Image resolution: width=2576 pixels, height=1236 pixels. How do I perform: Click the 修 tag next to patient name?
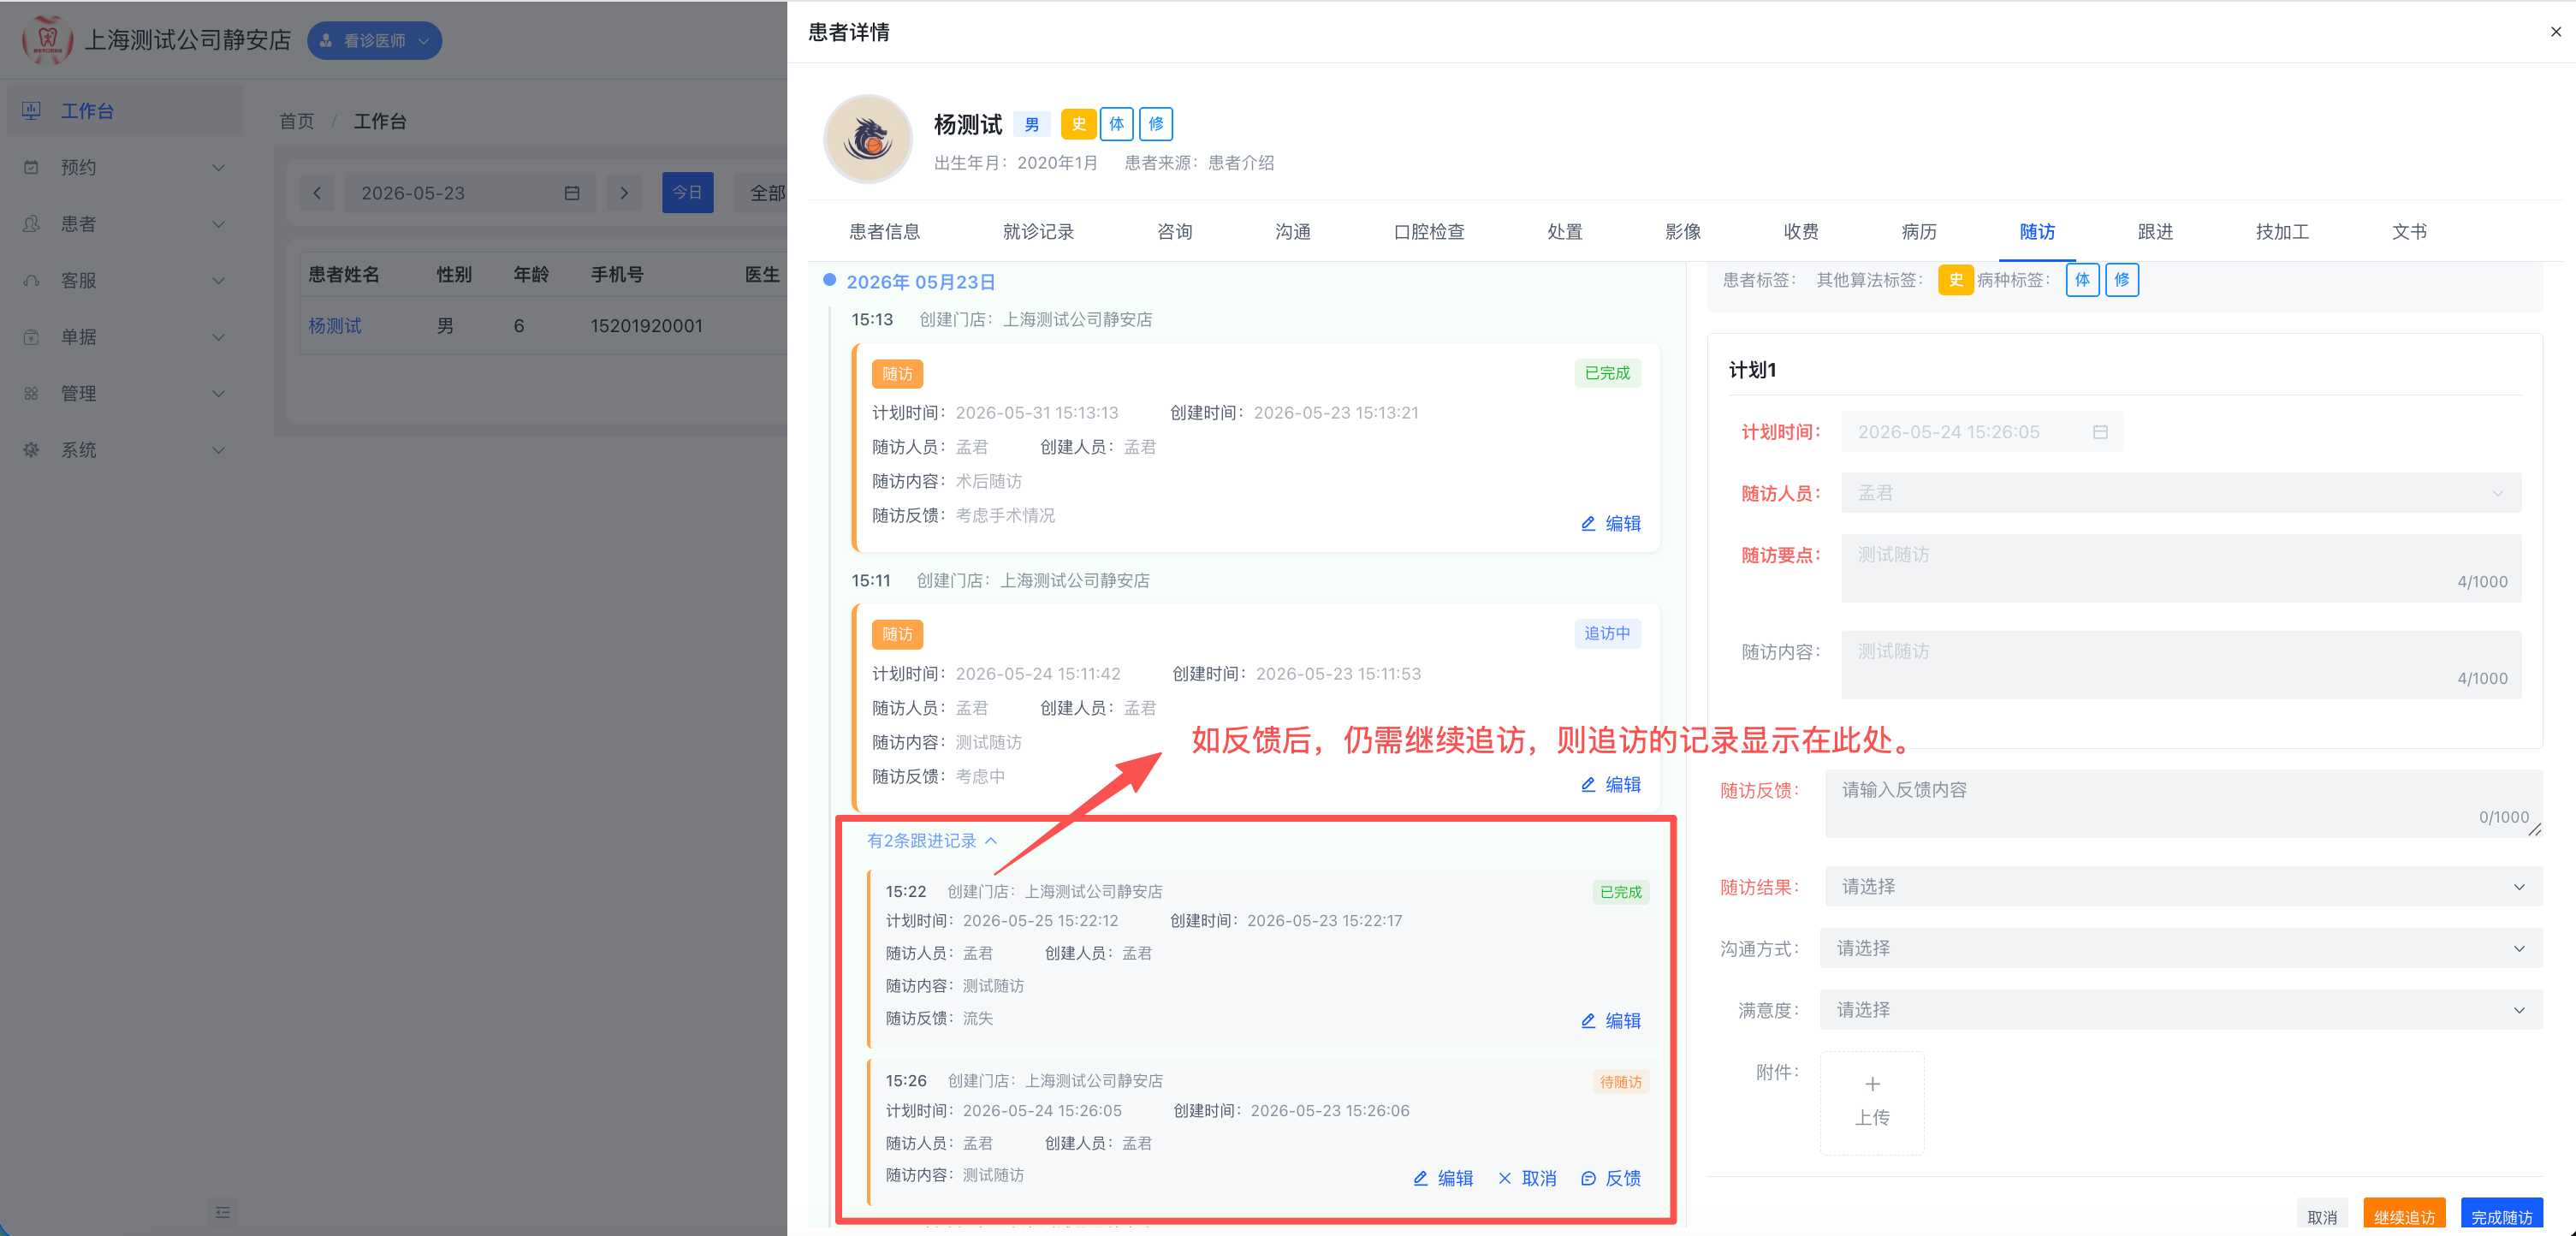(x=1155, y=124)
